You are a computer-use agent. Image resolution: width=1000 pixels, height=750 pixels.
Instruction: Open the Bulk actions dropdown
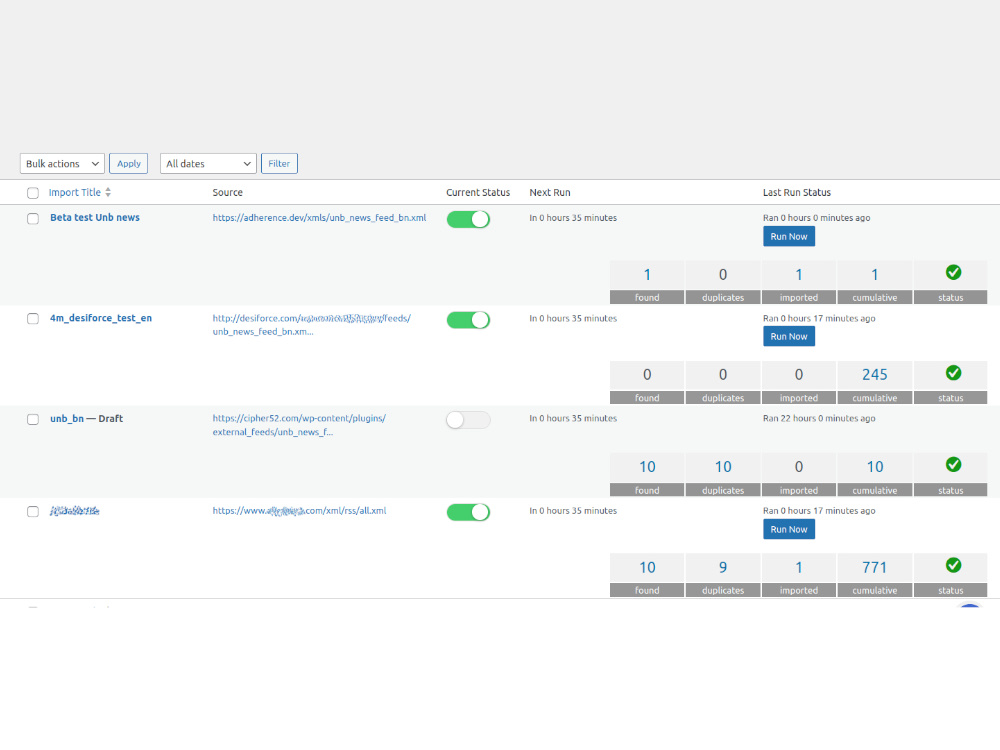pyautogui.click(x=62, y=163)
